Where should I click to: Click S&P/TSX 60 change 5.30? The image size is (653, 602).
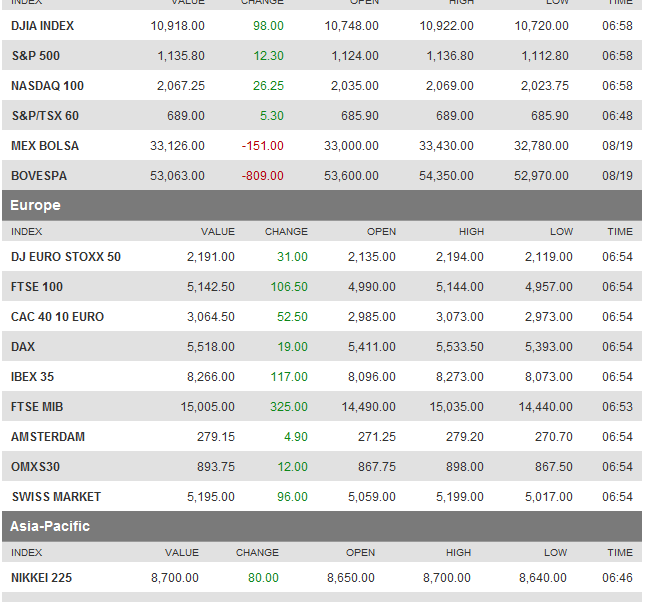(x=272, y=116)
